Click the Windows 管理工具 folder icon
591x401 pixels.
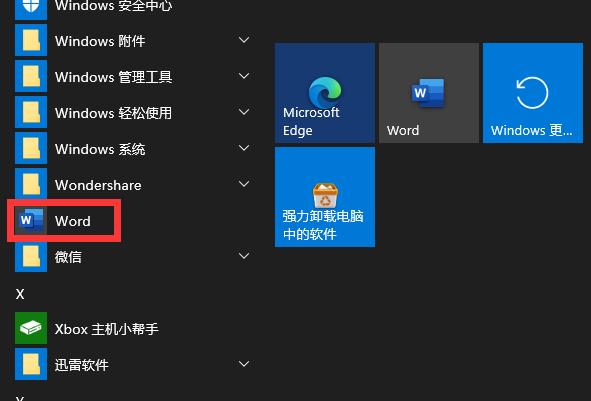(x=31, y=76)
